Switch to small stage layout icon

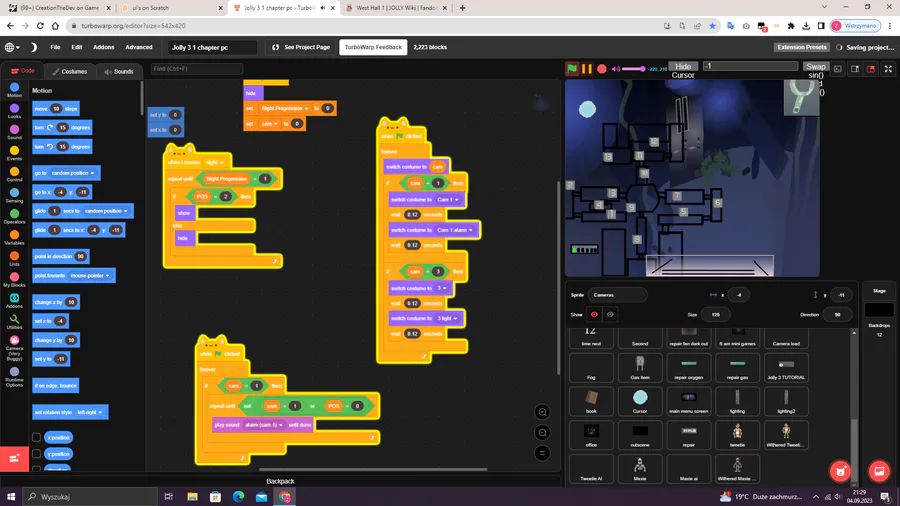pyautogui.click(x=855, y=69)
